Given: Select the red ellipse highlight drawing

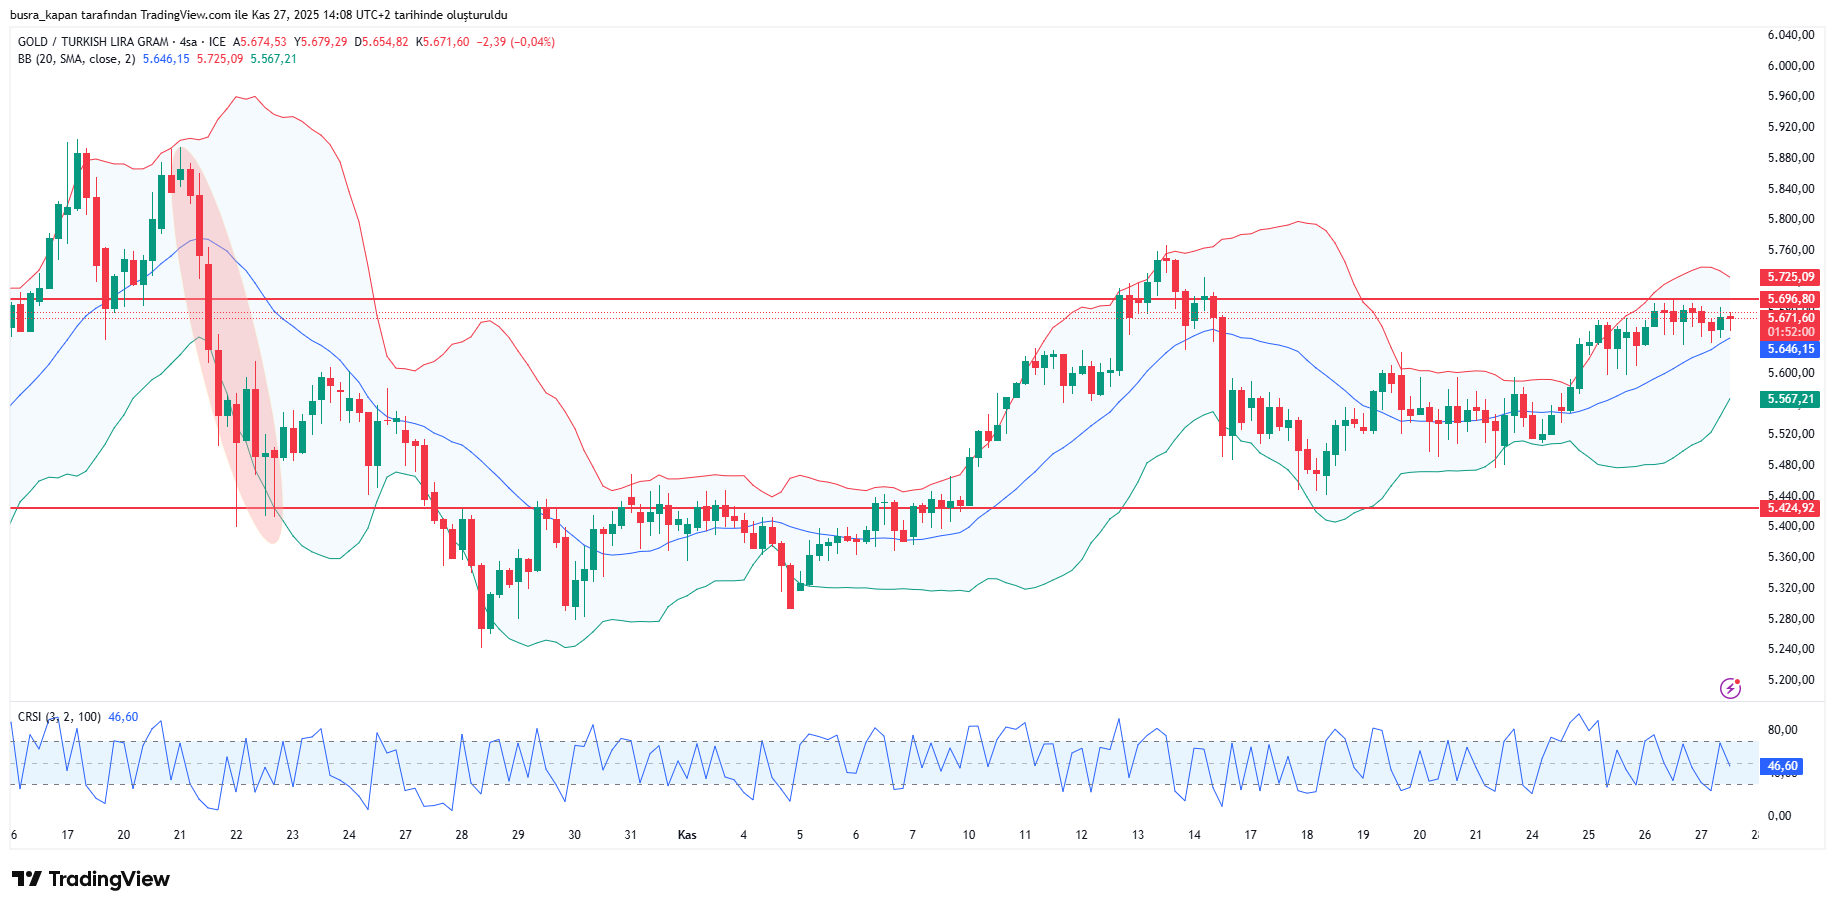Looking at the screenshot, I should [226, 340].
